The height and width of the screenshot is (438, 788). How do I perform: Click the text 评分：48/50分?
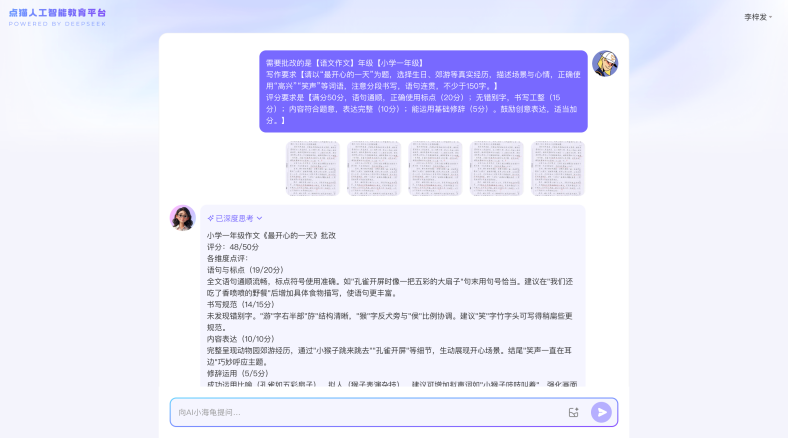(233, 247)
